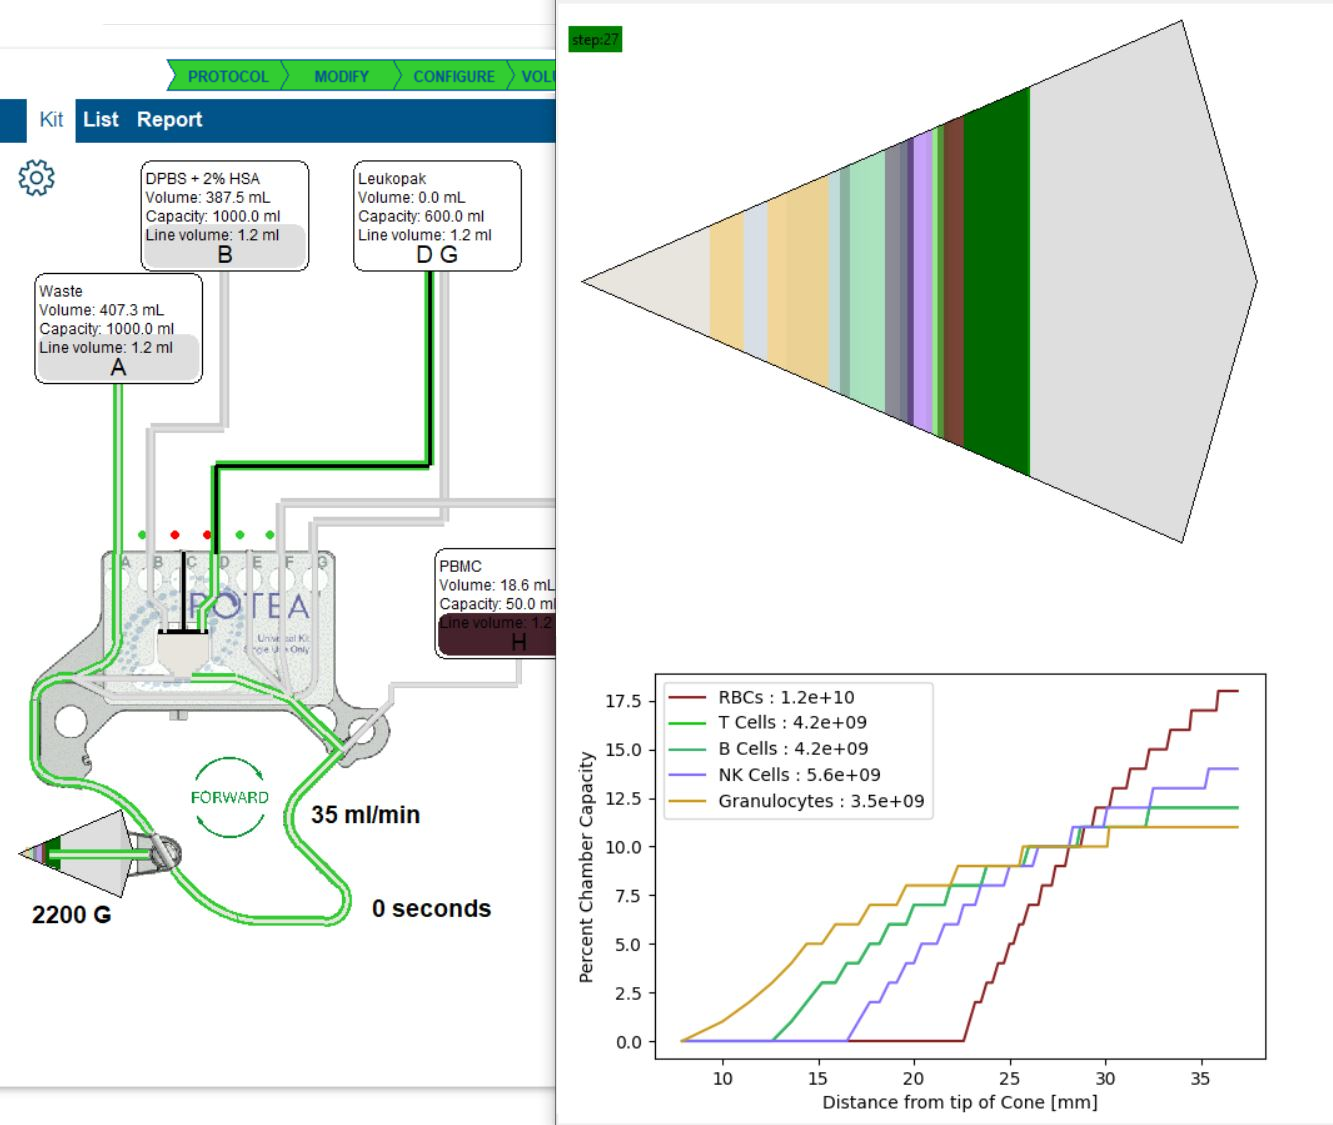
Task: Click the FORWARD rotation direction icon
Action: click(230, 797)
